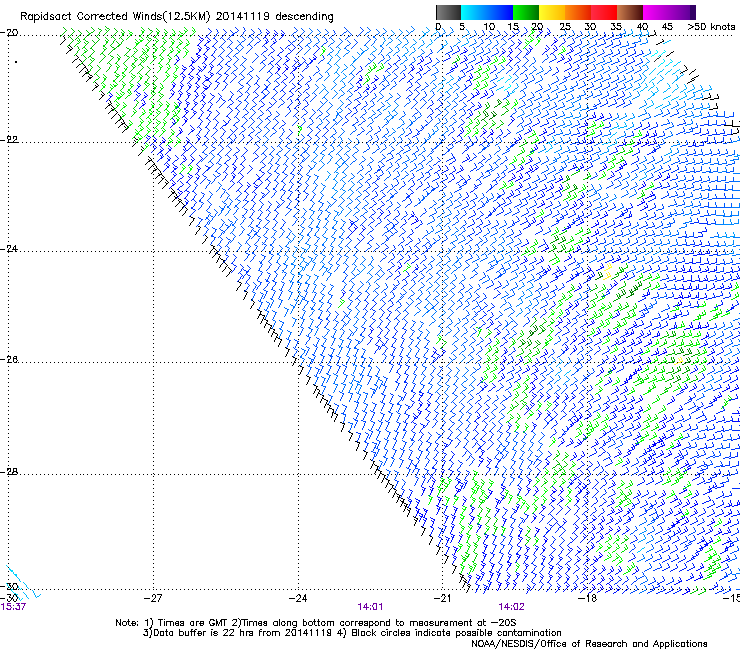
Task: Click the latitude label '-22' on the left axis
Action: coord(9,139)
